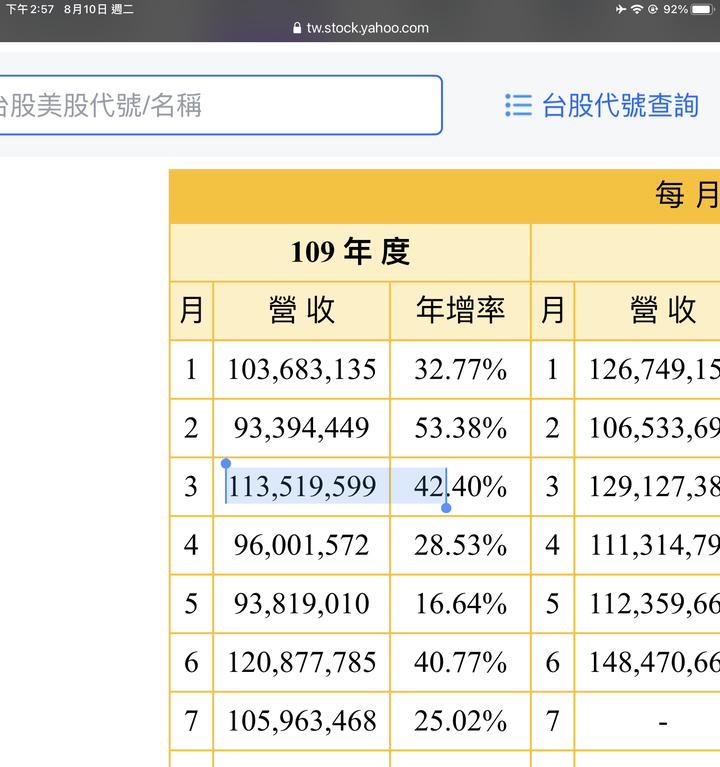Focus the 台股美股代號/名稱 search field
This screenshot has width=720, height=767.
(x=221, y=105)
